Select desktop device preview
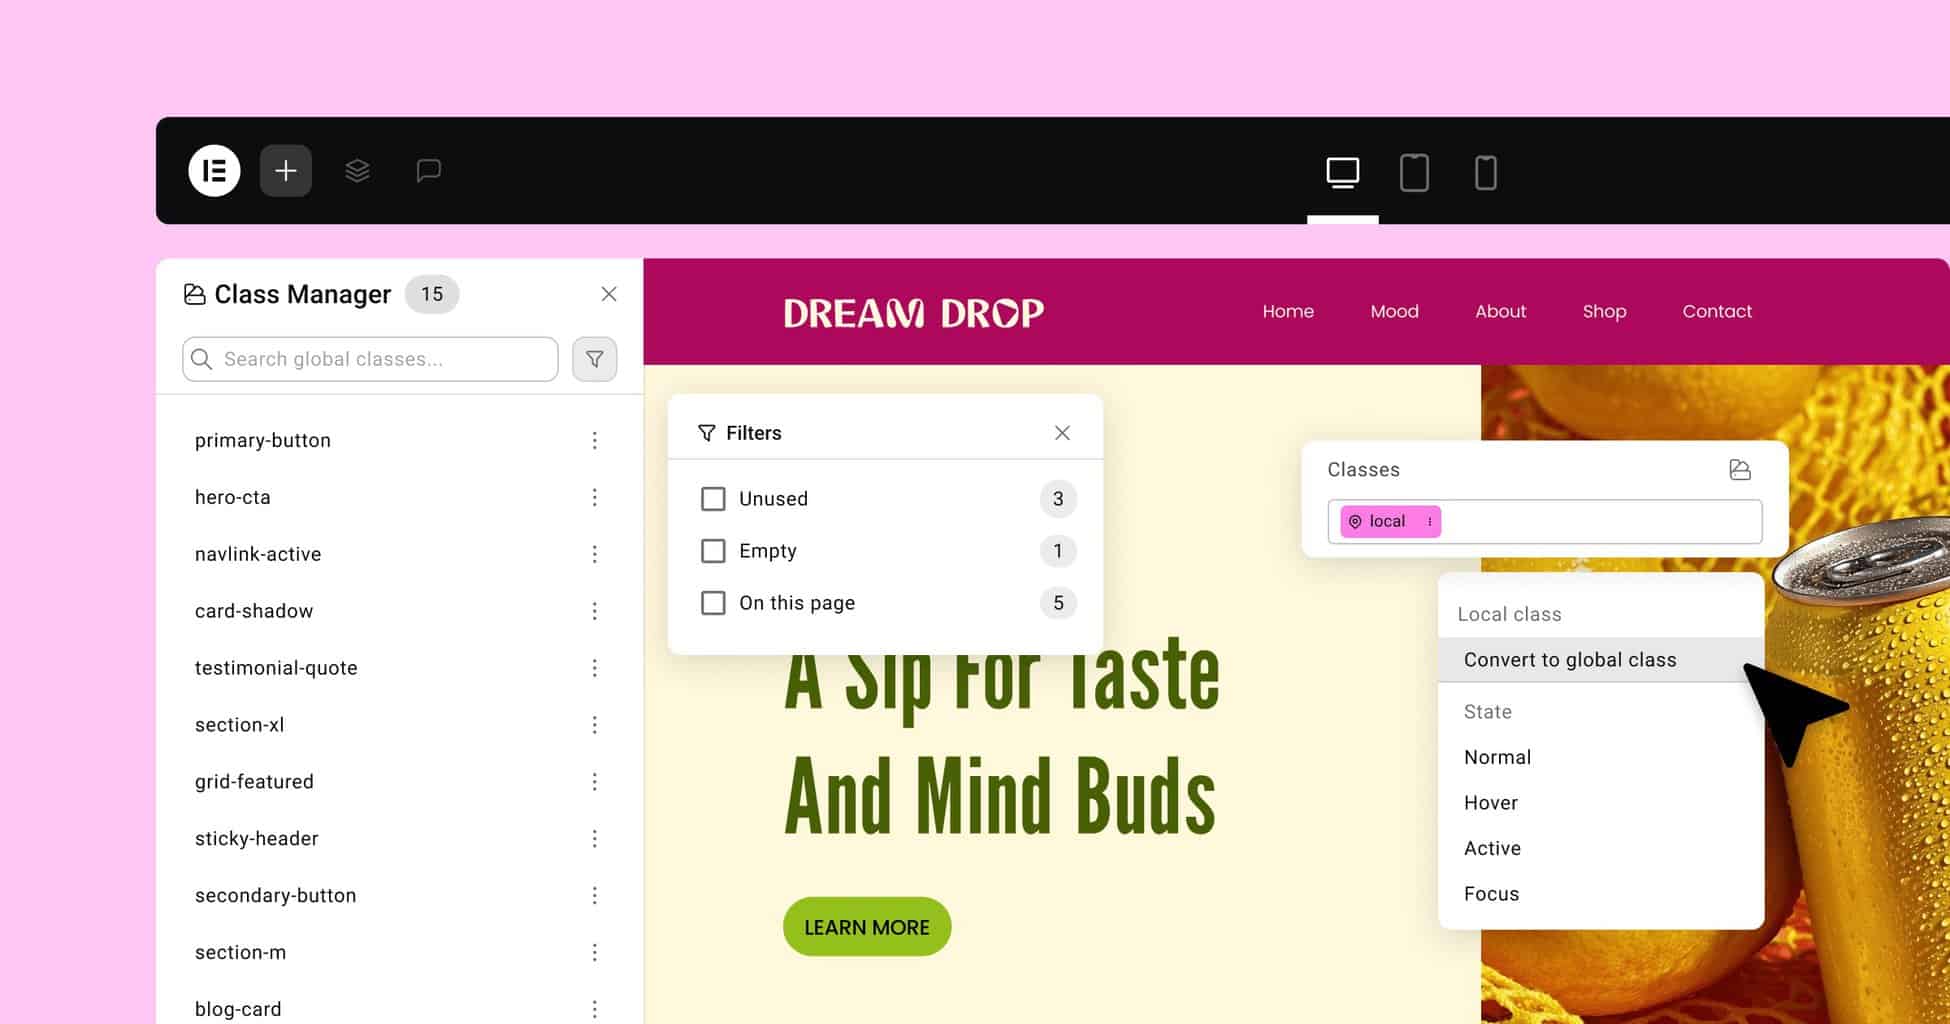The width and height of the screenshot is (1950, 1024). point(1342,173)
